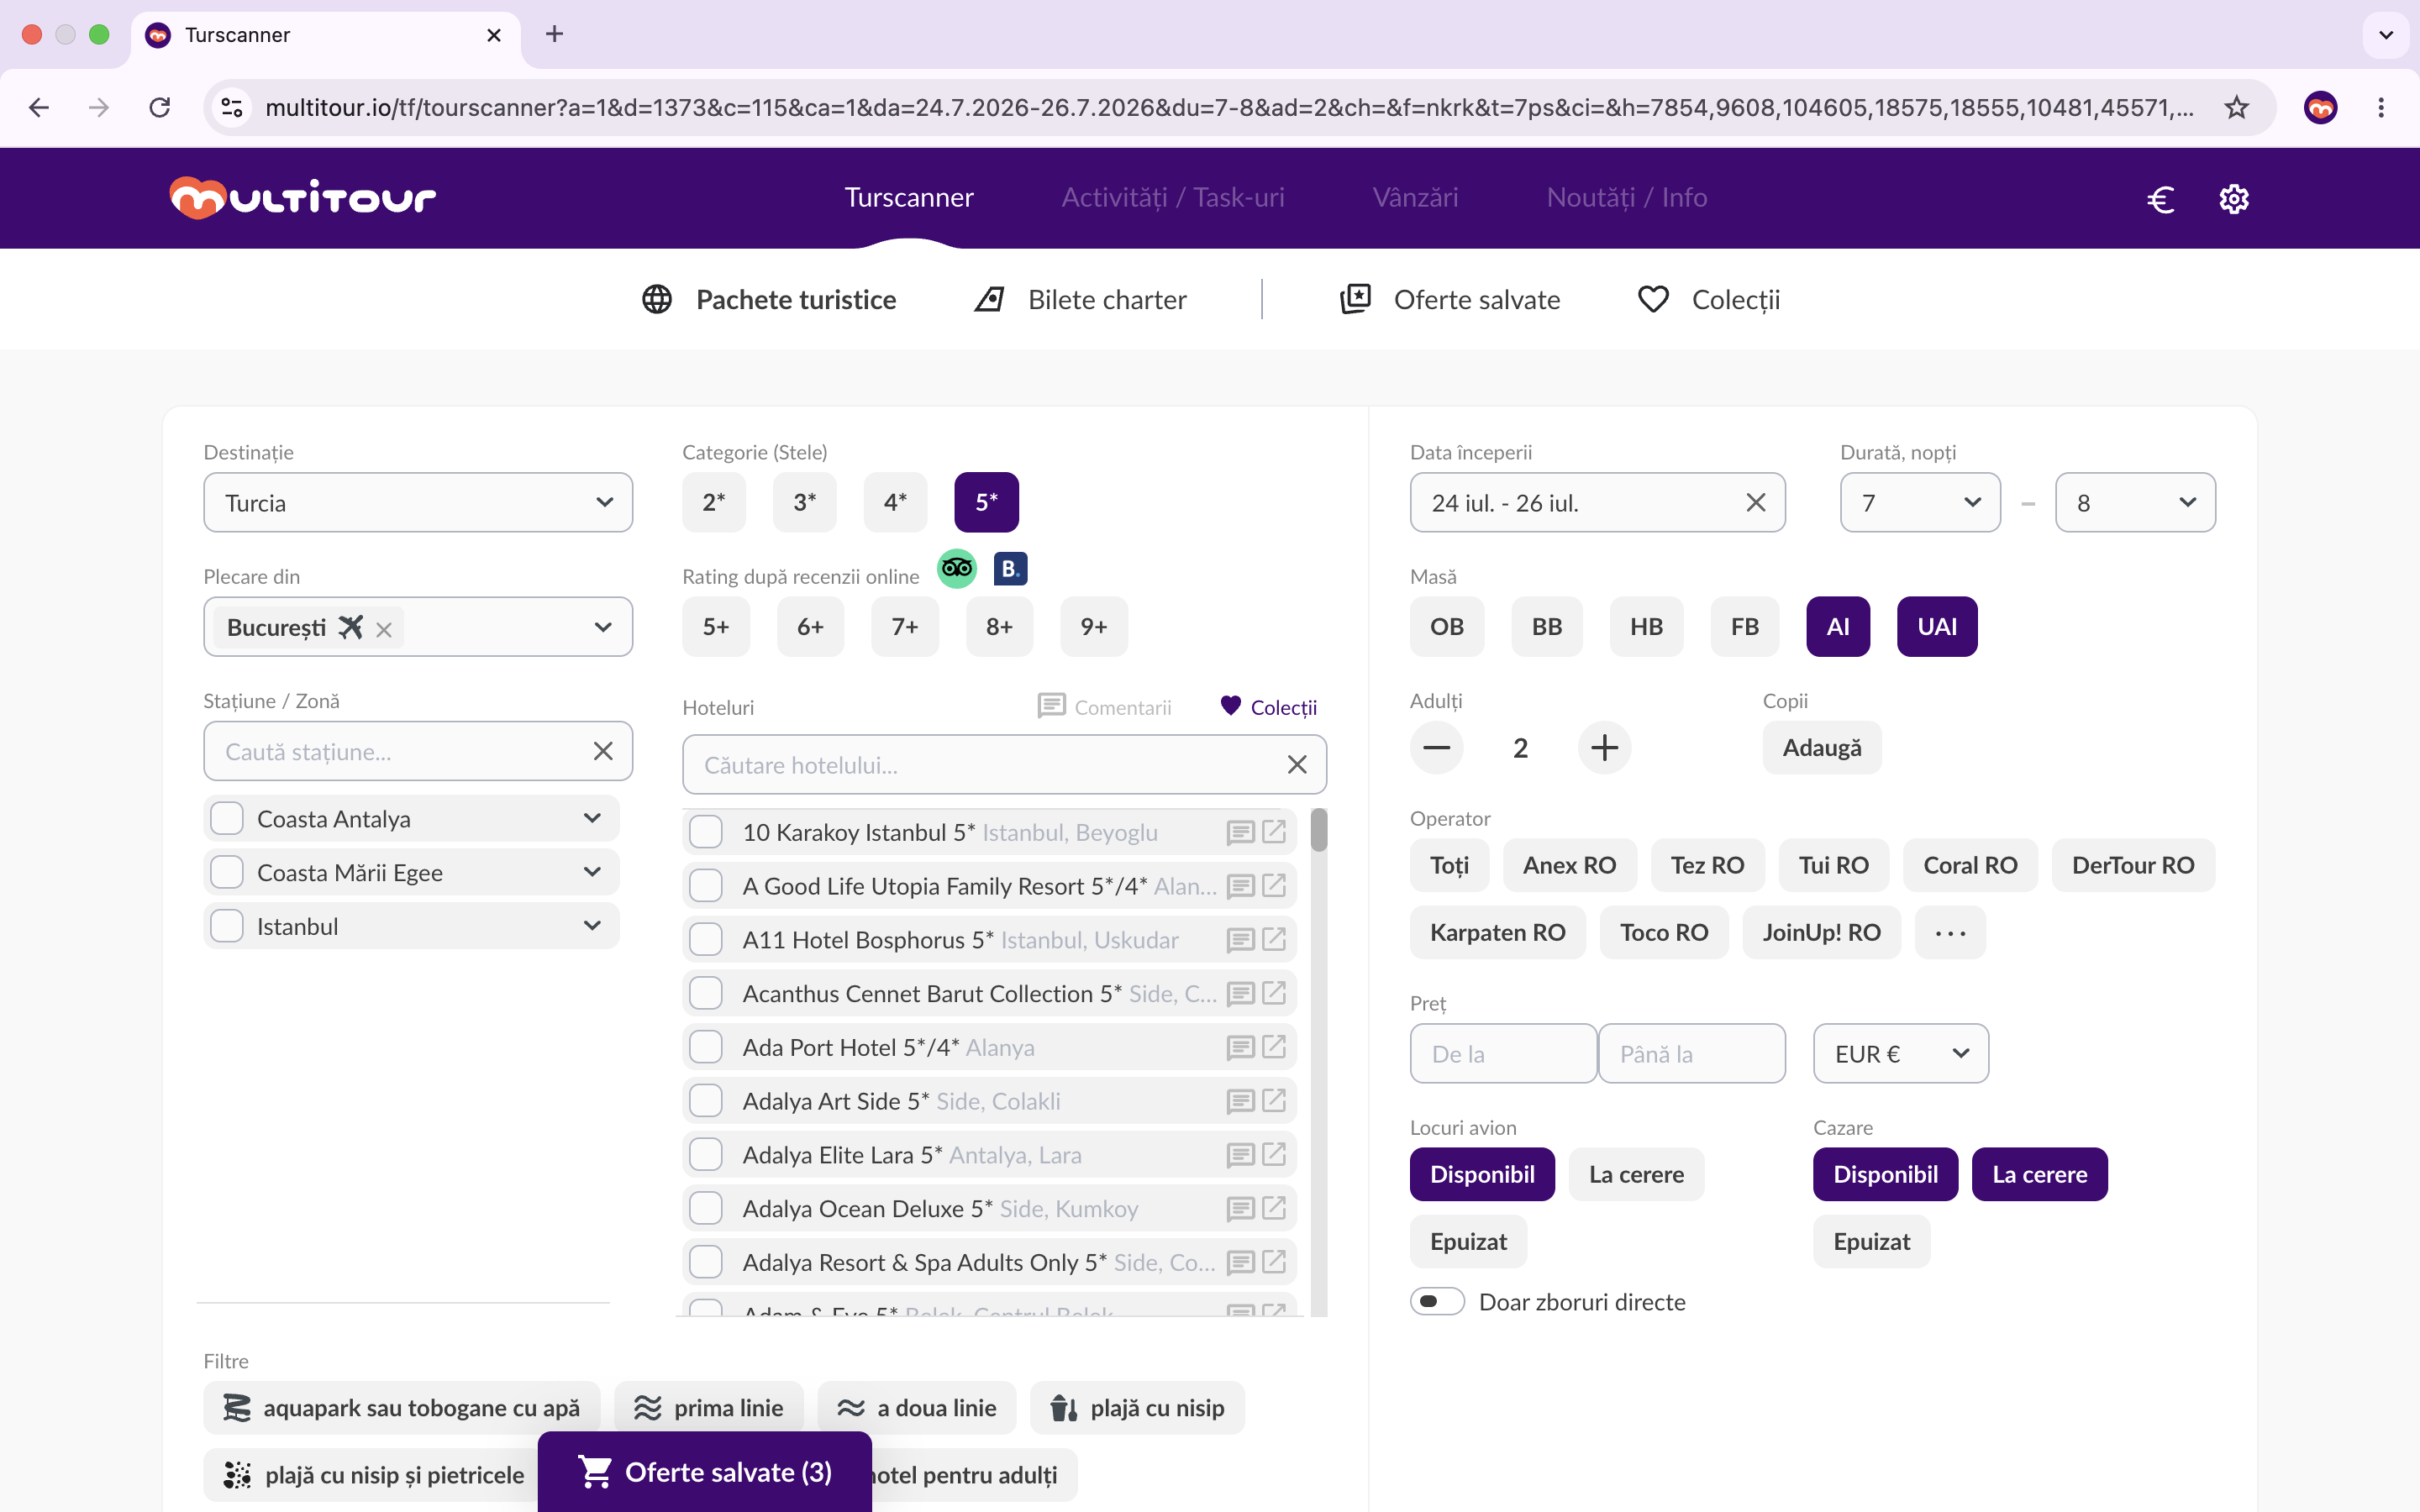Image resolution: width=2420 pixels, height=1512 pixels.
Task: Open comments for Adalya Art Side
Action: 1240,1101
